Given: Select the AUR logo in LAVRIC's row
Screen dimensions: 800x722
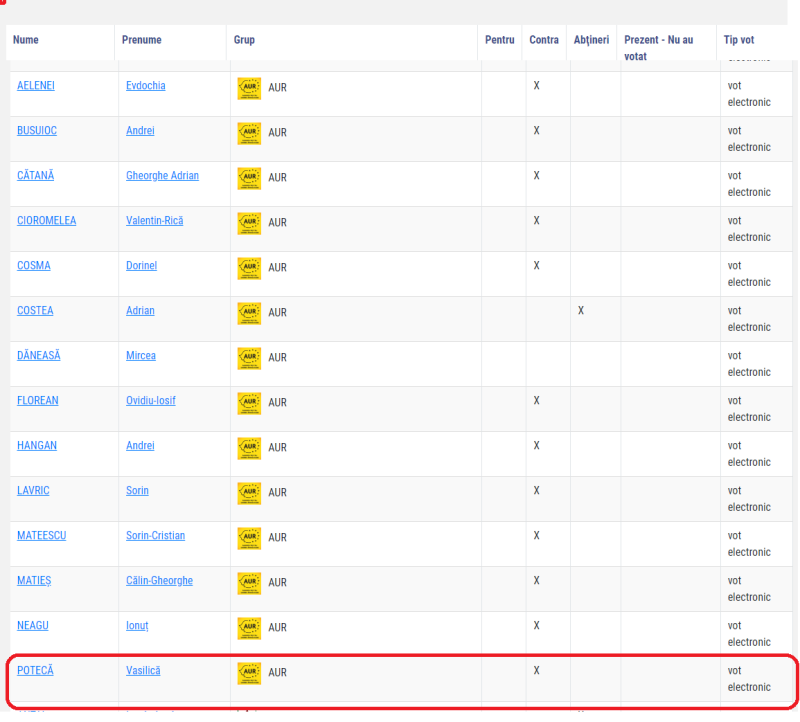Looking at the screenshot, I should coord(249,493).
